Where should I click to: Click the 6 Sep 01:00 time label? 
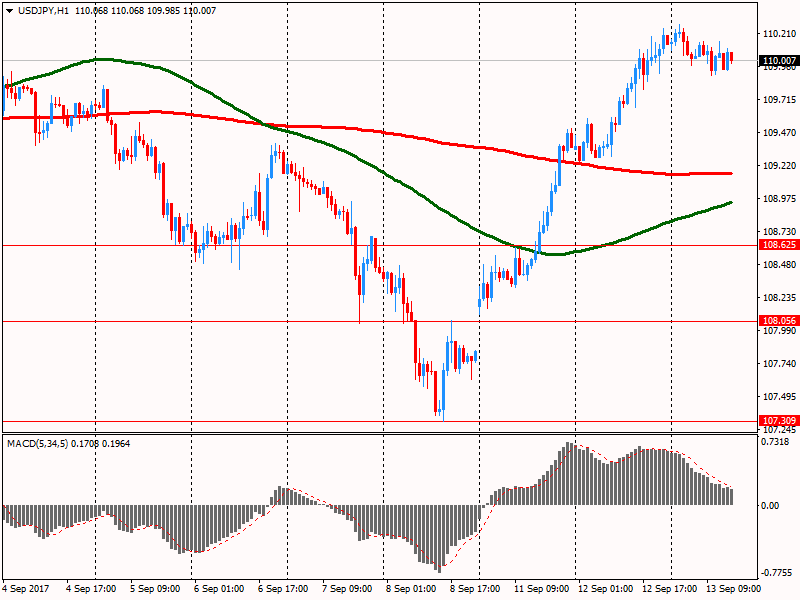pos(219,589)
